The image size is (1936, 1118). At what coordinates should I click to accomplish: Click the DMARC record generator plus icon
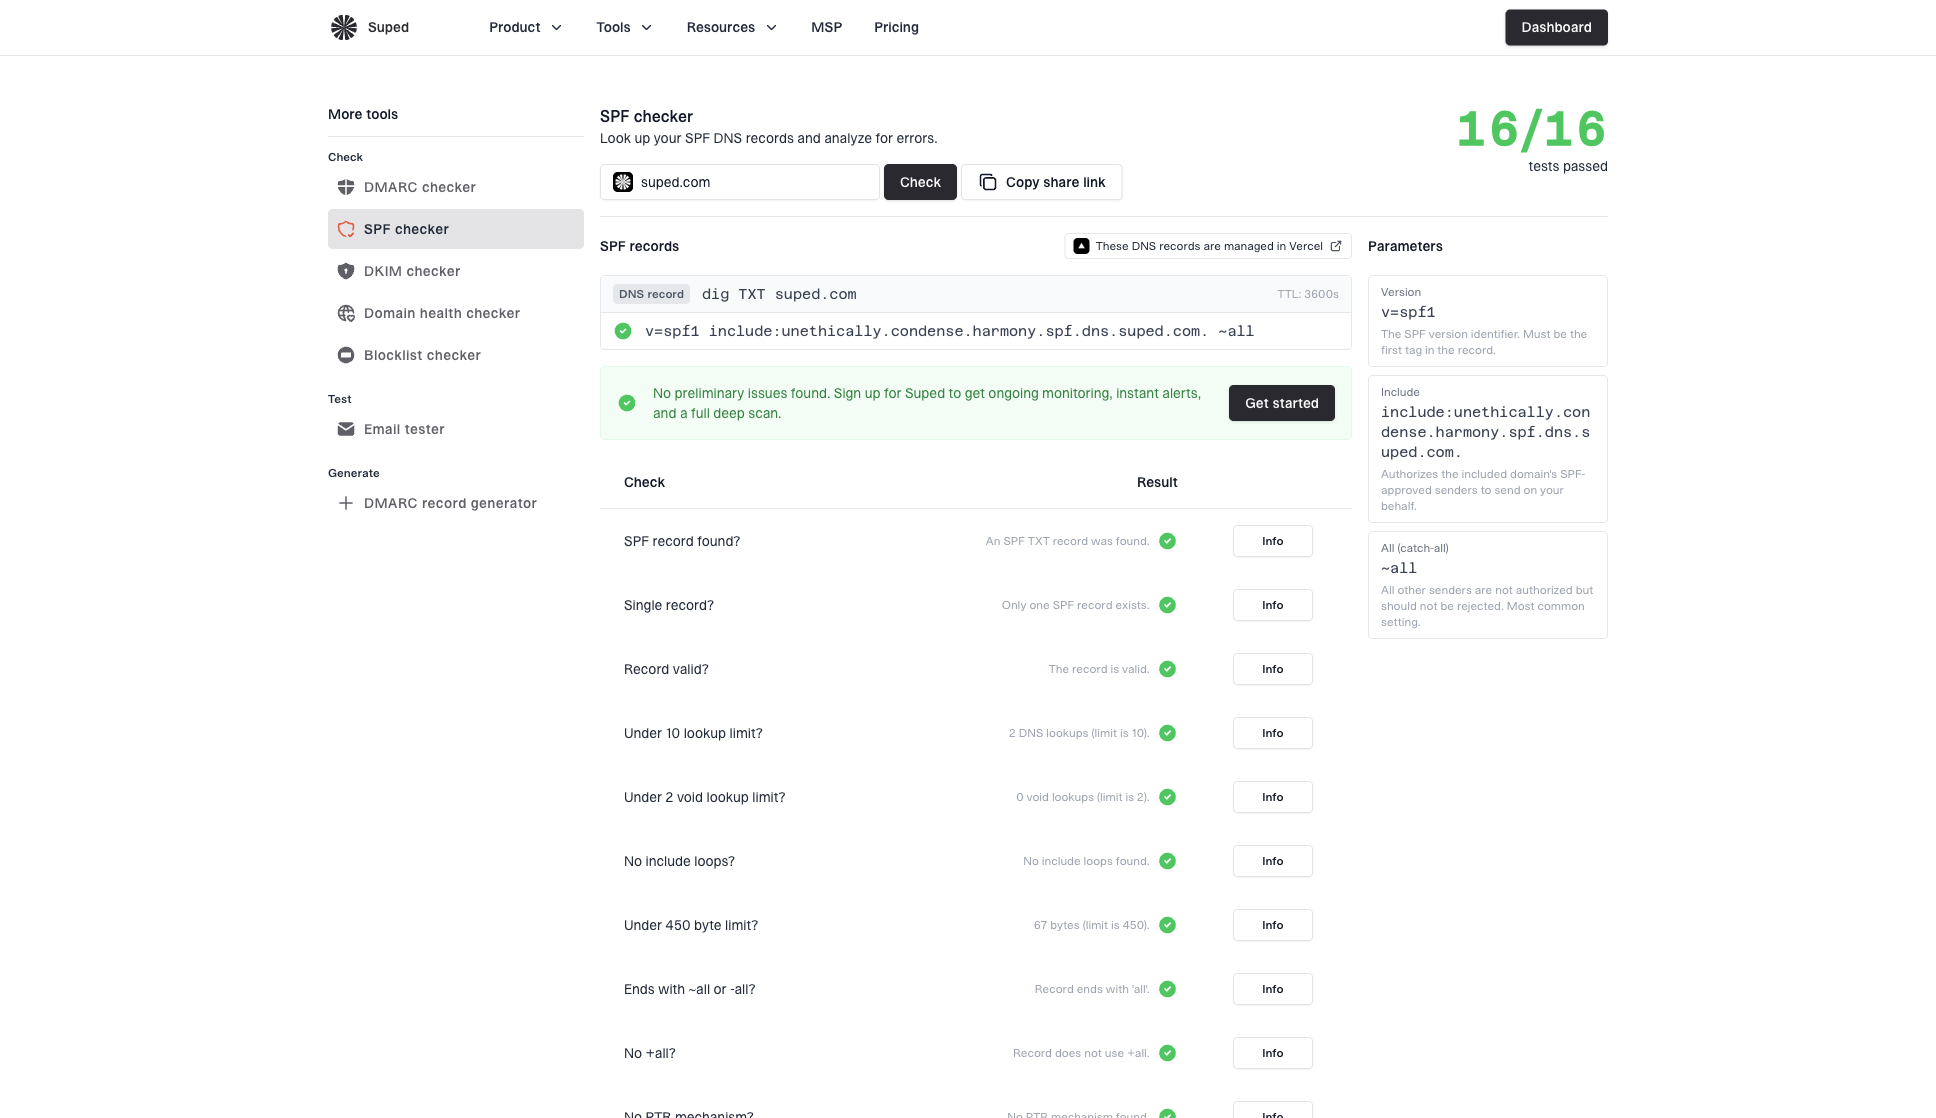point(346,503)
